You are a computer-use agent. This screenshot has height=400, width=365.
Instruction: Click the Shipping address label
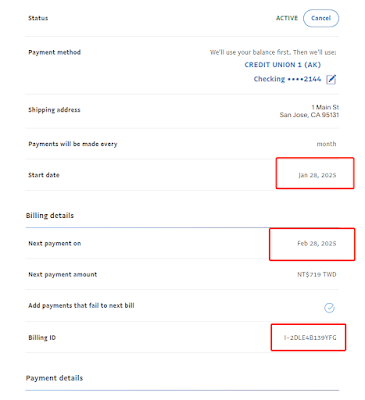point(54,110)
